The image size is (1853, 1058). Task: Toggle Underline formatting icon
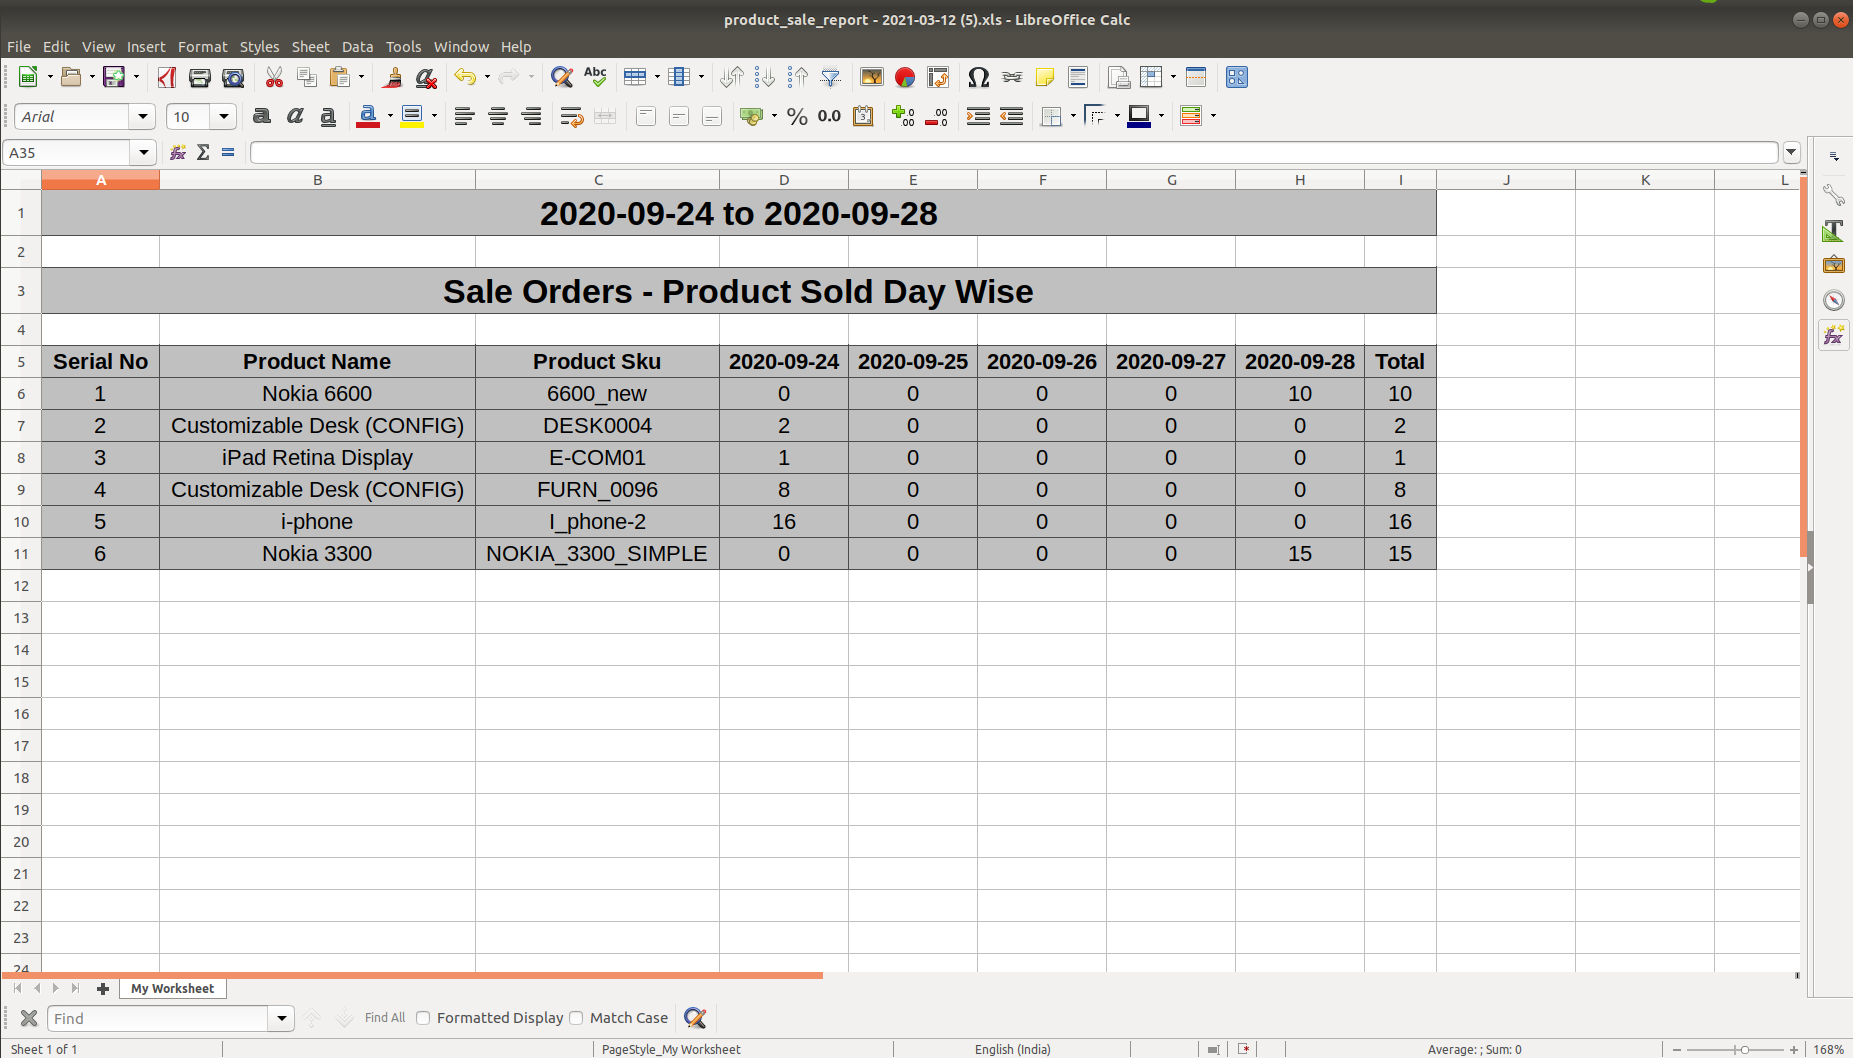(328, 116)
